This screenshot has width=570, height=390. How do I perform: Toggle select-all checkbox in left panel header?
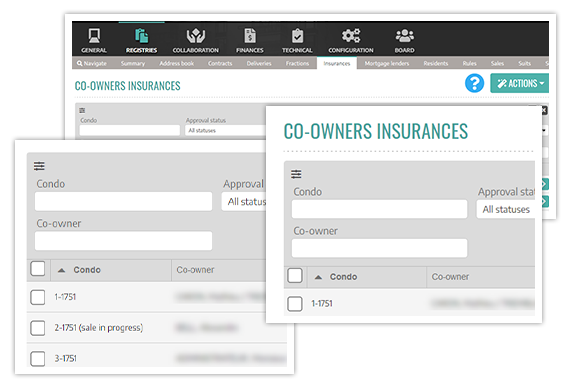pyautogui.click(x=38, y=269)
